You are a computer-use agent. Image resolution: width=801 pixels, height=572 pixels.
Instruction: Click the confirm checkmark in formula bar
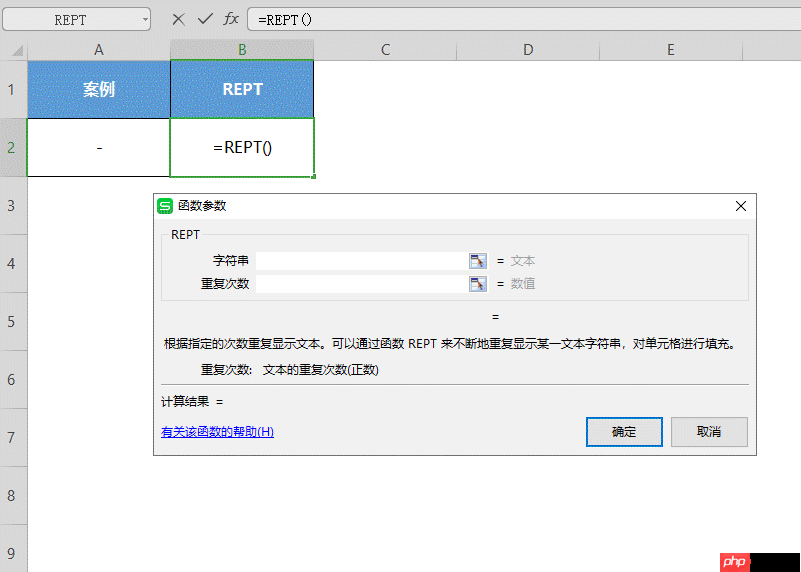(204, 19)
